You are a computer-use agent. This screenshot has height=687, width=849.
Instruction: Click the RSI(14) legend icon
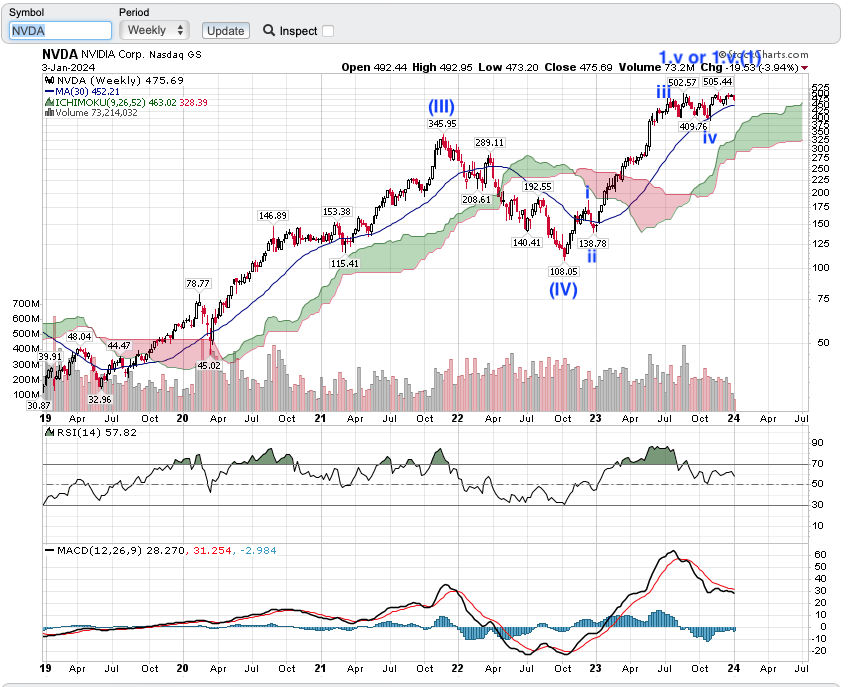click(49, 432)
